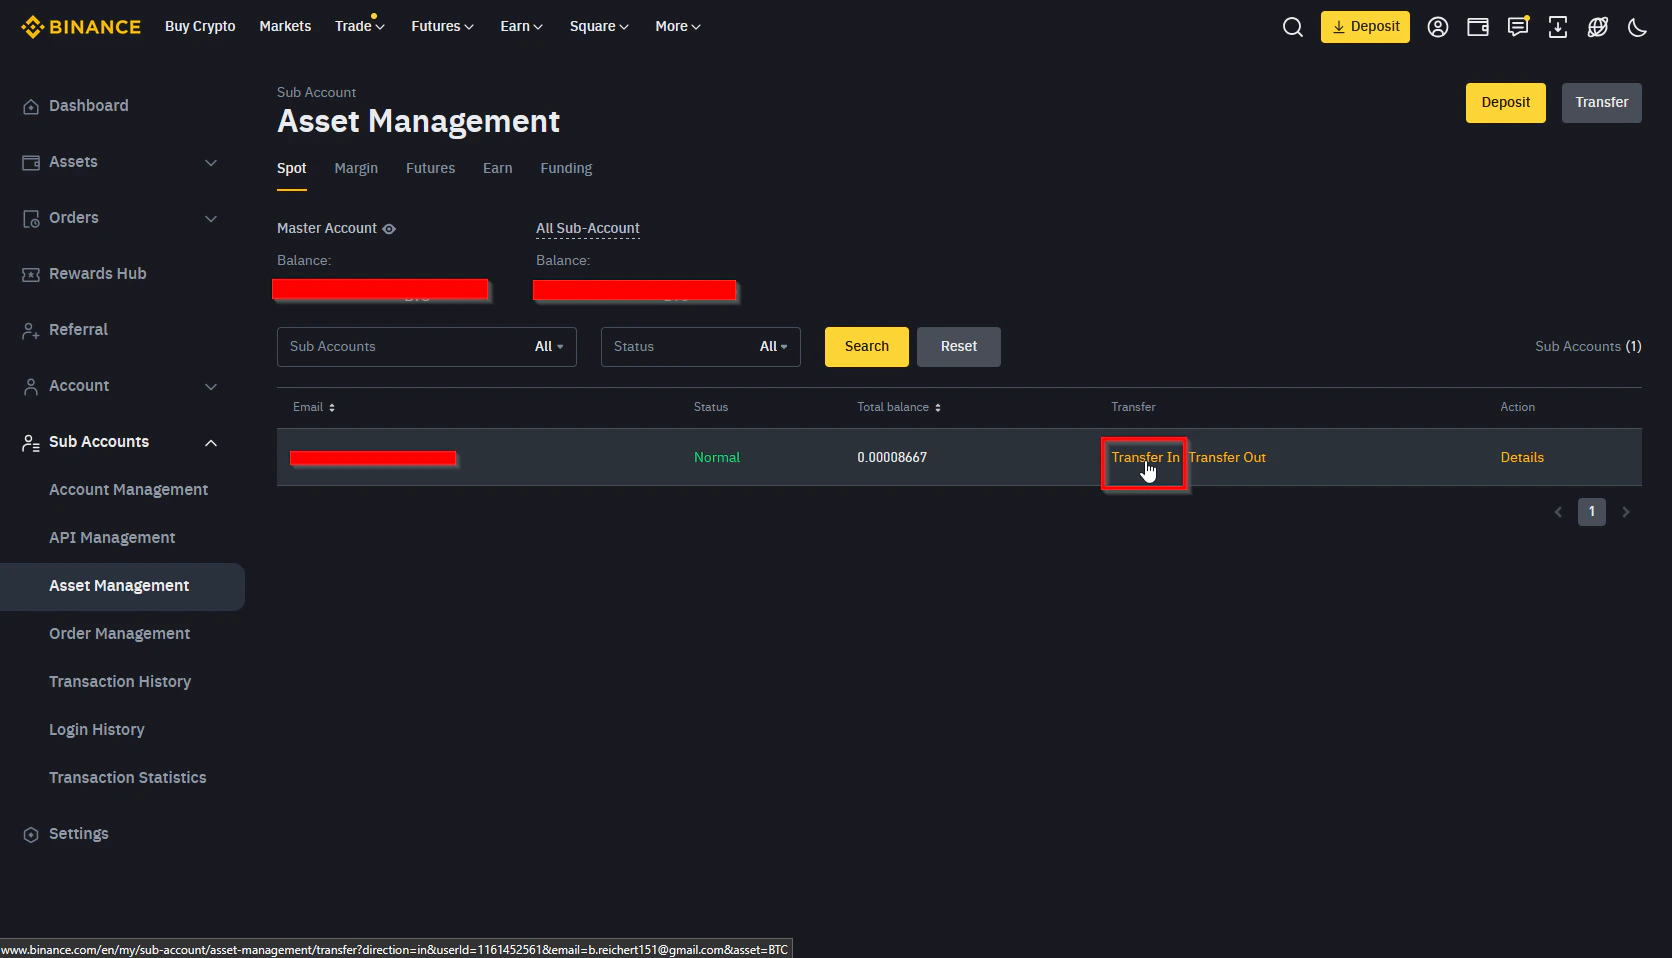The width and height of the screenshot is (1672, 958).
Task: Select the Rewards Hub ticket icon
Action: pyautogui.click(x=30, y=273)
